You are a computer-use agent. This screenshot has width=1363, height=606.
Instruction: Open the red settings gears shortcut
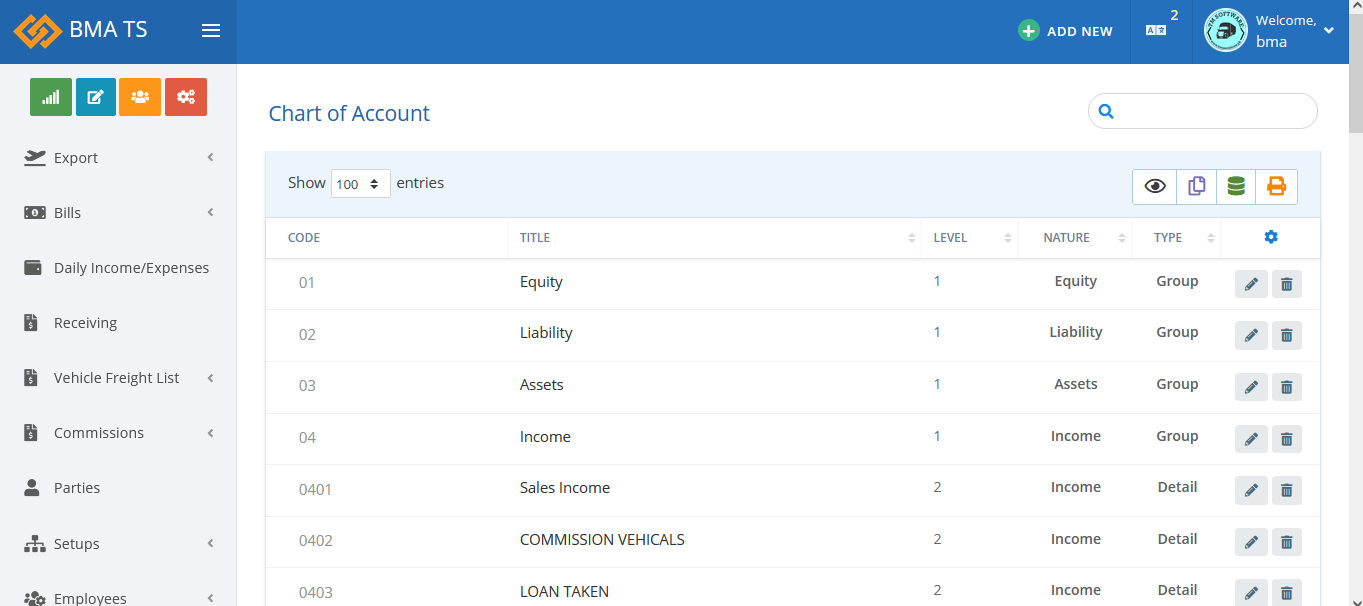(x=186, y=97)
